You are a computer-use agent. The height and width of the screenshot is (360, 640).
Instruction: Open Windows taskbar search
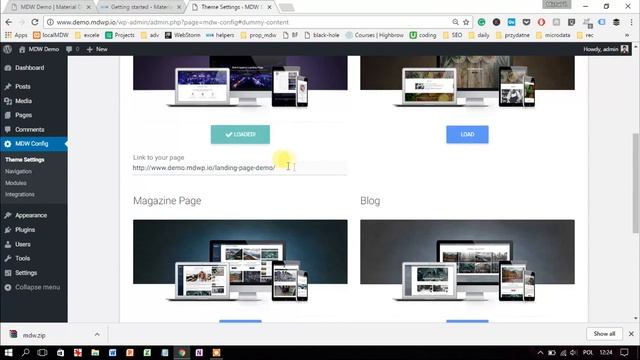25,352
